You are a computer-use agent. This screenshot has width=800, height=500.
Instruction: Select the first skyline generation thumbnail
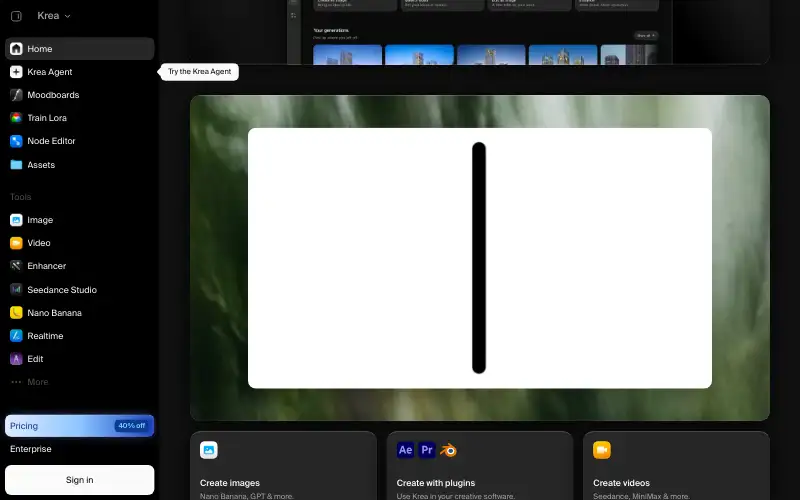point(347,55)
